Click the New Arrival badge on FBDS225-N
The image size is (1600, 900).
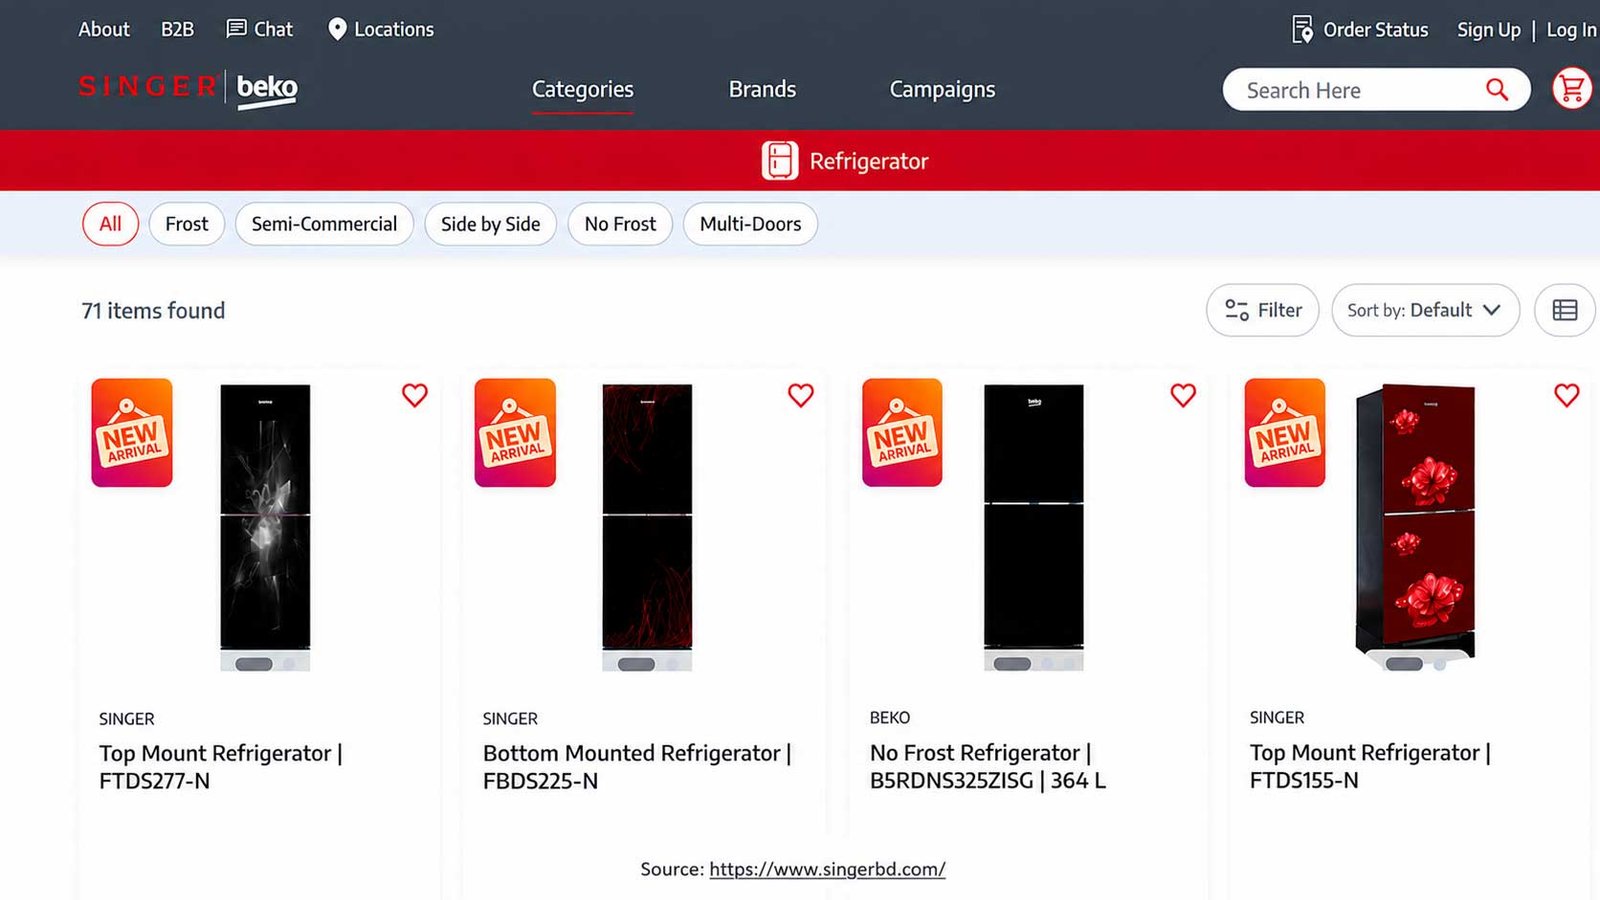tap(515, 433)
